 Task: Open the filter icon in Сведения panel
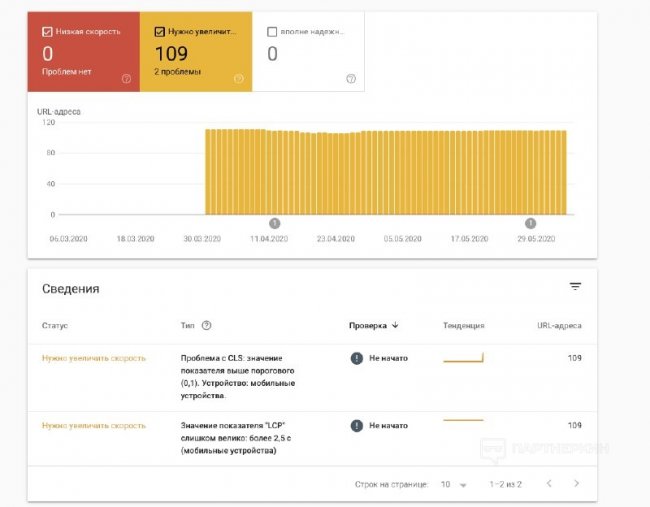pyautogui.click(x=575, y=287)
